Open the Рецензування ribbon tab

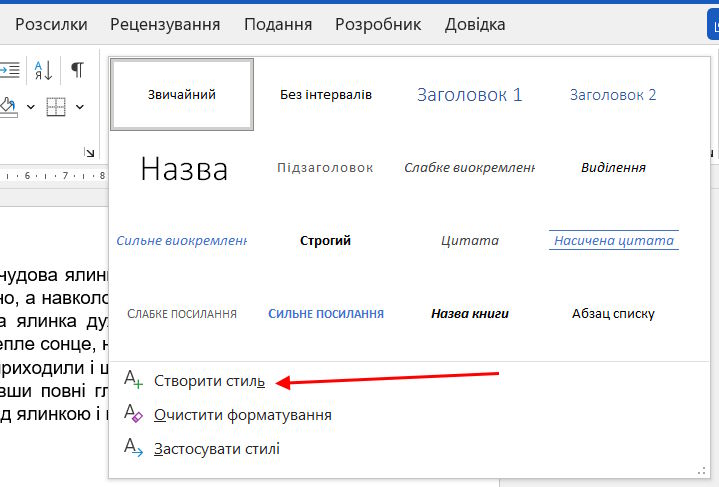click(165, 24)
